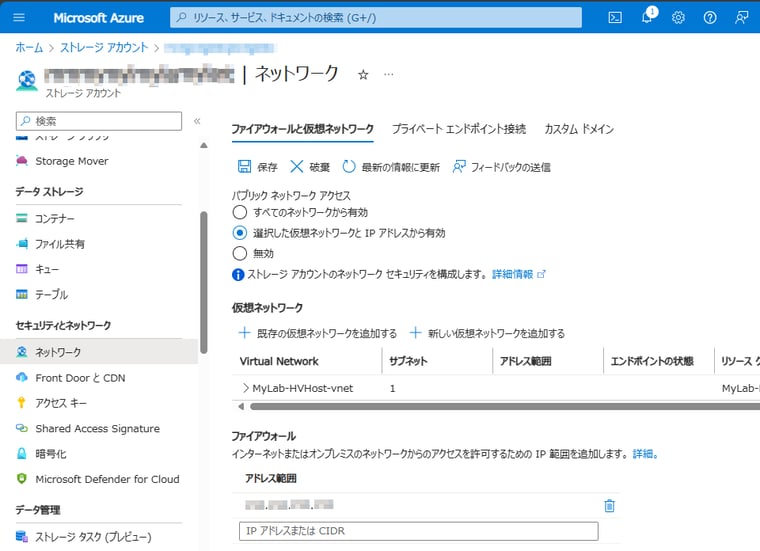This screenshot has height=551, width=760.
Task: Open the feedback icon in top bar
Action: click(x=741, y=18)
